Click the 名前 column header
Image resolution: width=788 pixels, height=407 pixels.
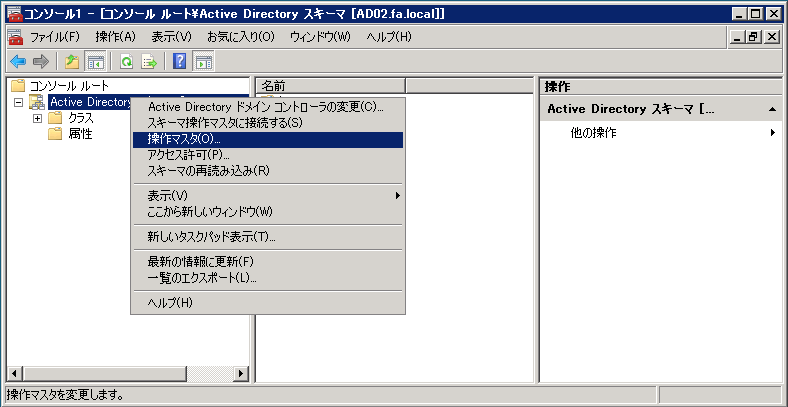coord(330,86)
